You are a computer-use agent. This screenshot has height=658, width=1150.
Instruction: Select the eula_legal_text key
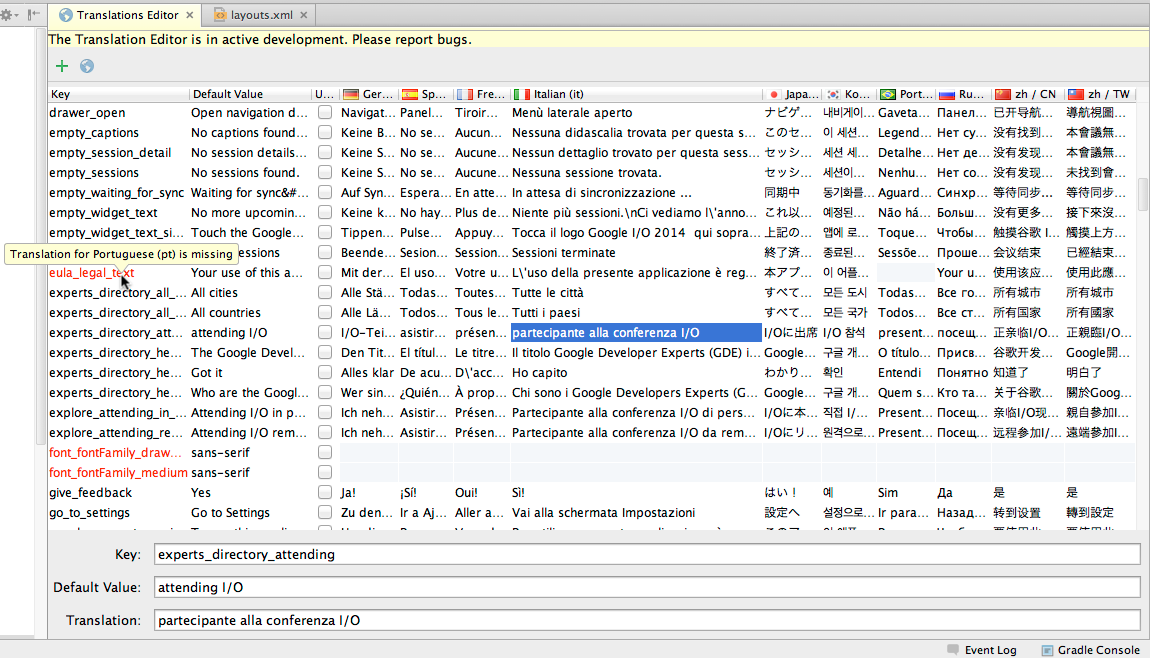click(92, 272)
